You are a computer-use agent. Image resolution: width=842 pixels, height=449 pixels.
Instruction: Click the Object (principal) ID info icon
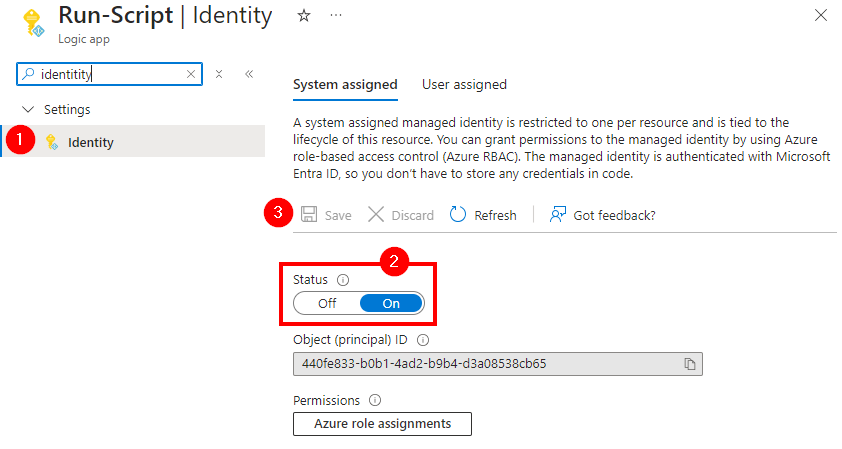coord(423,340)
